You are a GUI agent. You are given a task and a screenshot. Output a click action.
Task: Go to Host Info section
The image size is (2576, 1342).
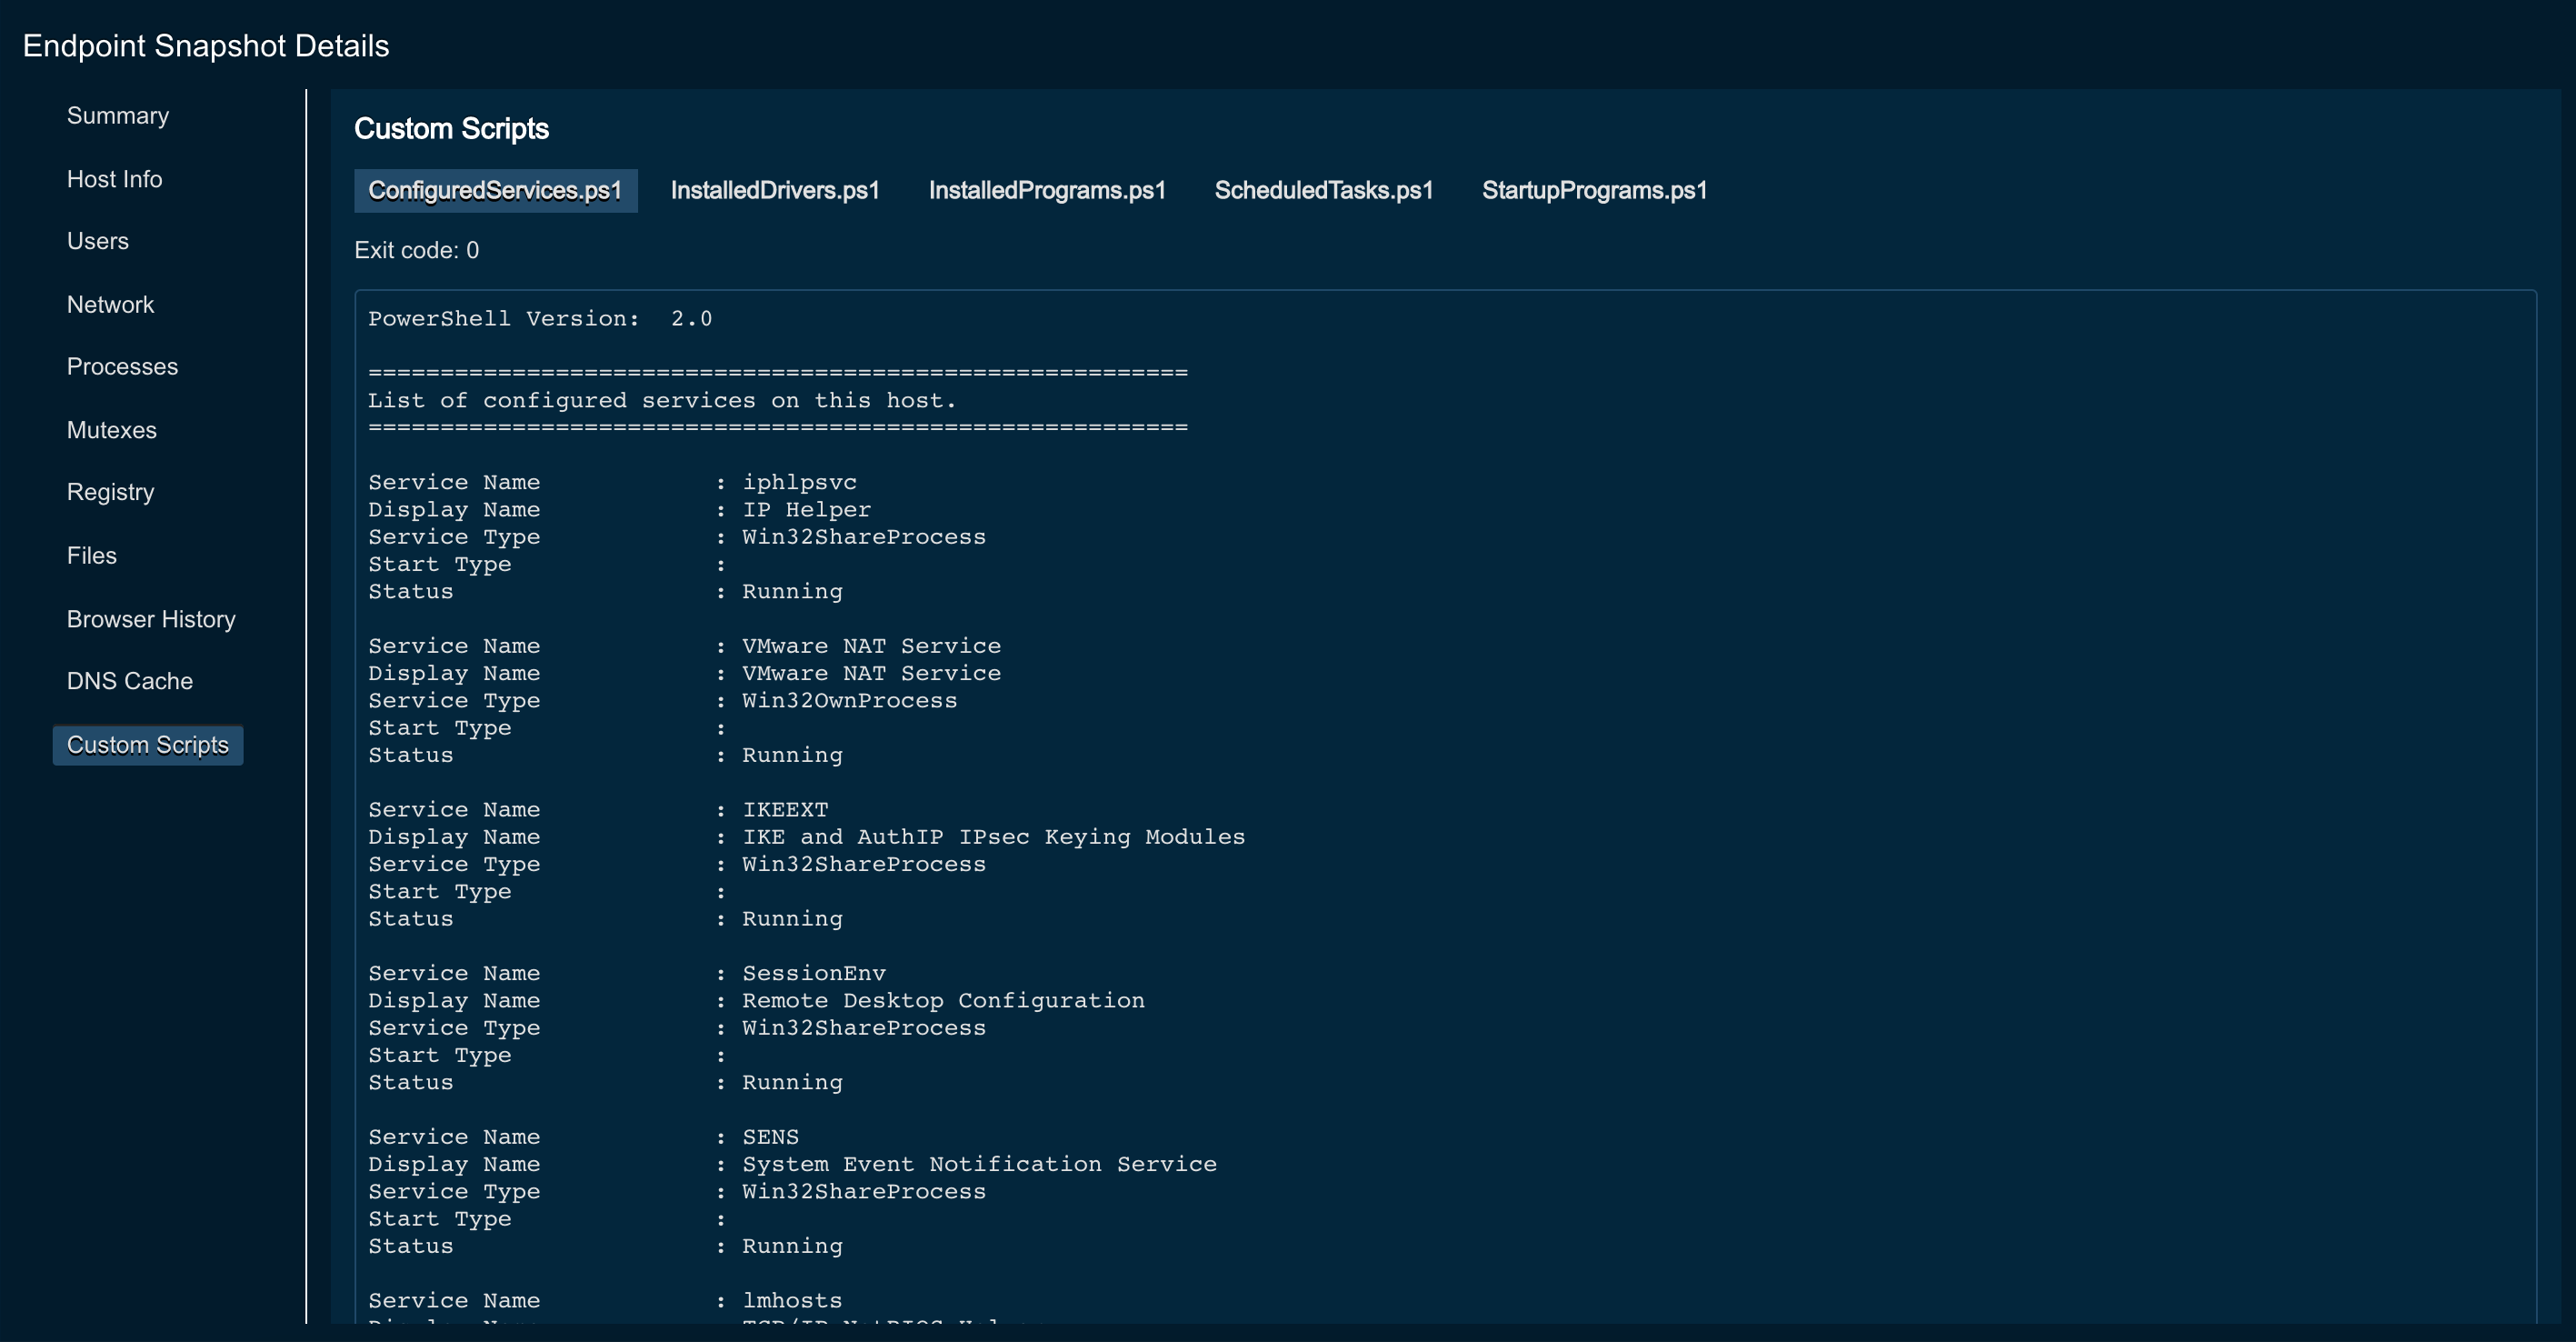coord(114,179)
